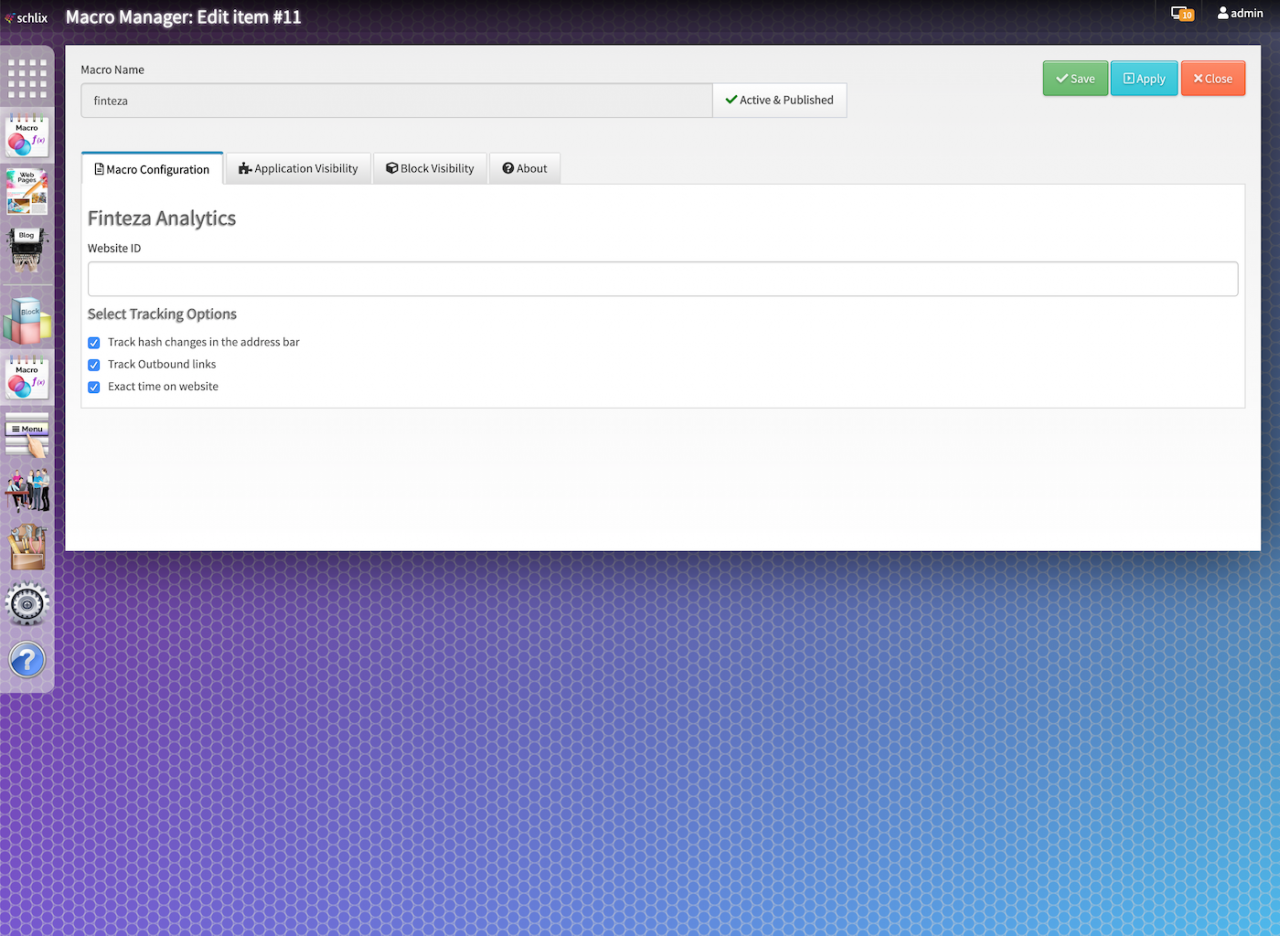The image size is (1280, 936).
Task: Uncheck Exact time on website
Action: click(x=94, y=387)
